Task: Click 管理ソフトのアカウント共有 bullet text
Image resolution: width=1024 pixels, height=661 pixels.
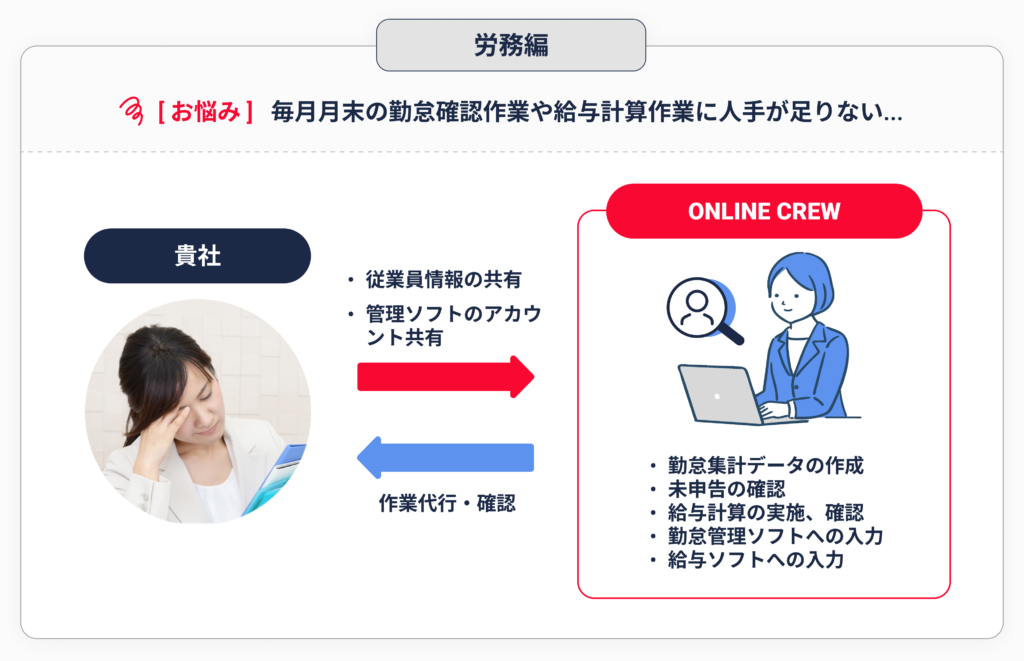Action: pos(453,325)
